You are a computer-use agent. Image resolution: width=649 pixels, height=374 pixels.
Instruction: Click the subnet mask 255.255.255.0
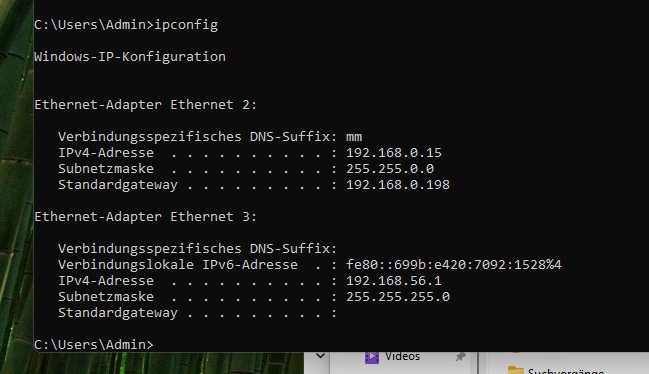pyautogui.click(x=398, y=297)
